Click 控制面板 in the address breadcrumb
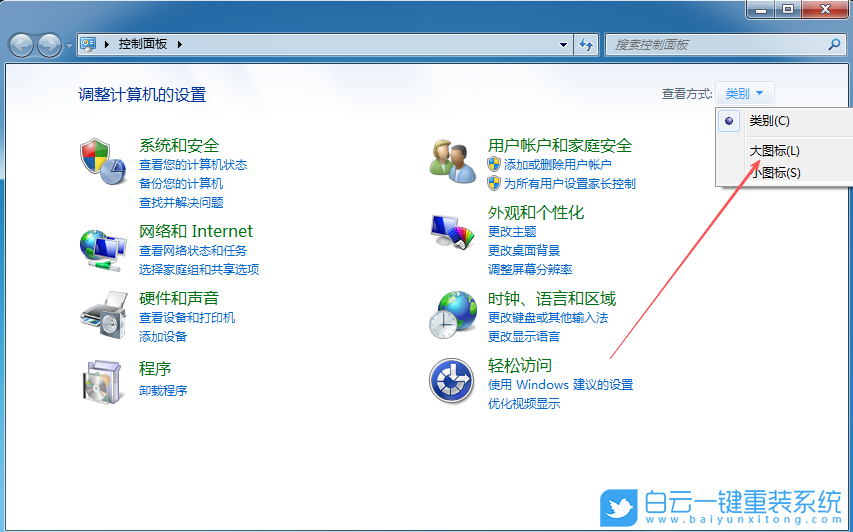The width and height of the screenshot is (853, 532). coord(143,44)
